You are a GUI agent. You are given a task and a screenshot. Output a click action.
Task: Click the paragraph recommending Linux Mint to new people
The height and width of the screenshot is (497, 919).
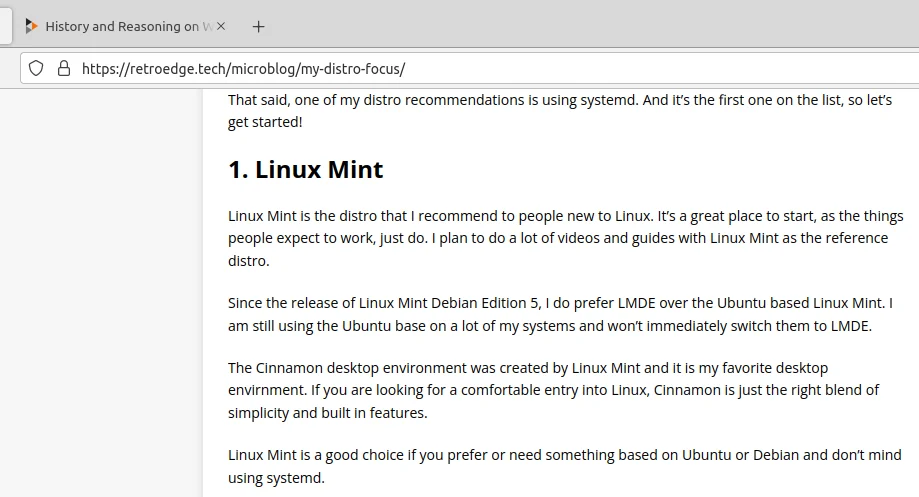pos(566,238)
